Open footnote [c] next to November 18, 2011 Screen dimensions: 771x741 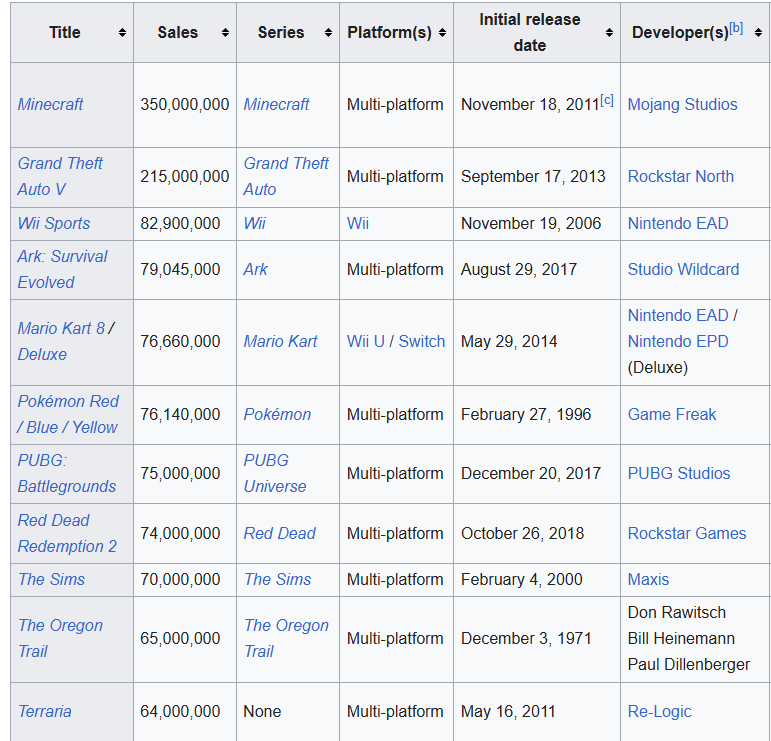[607, 100]
